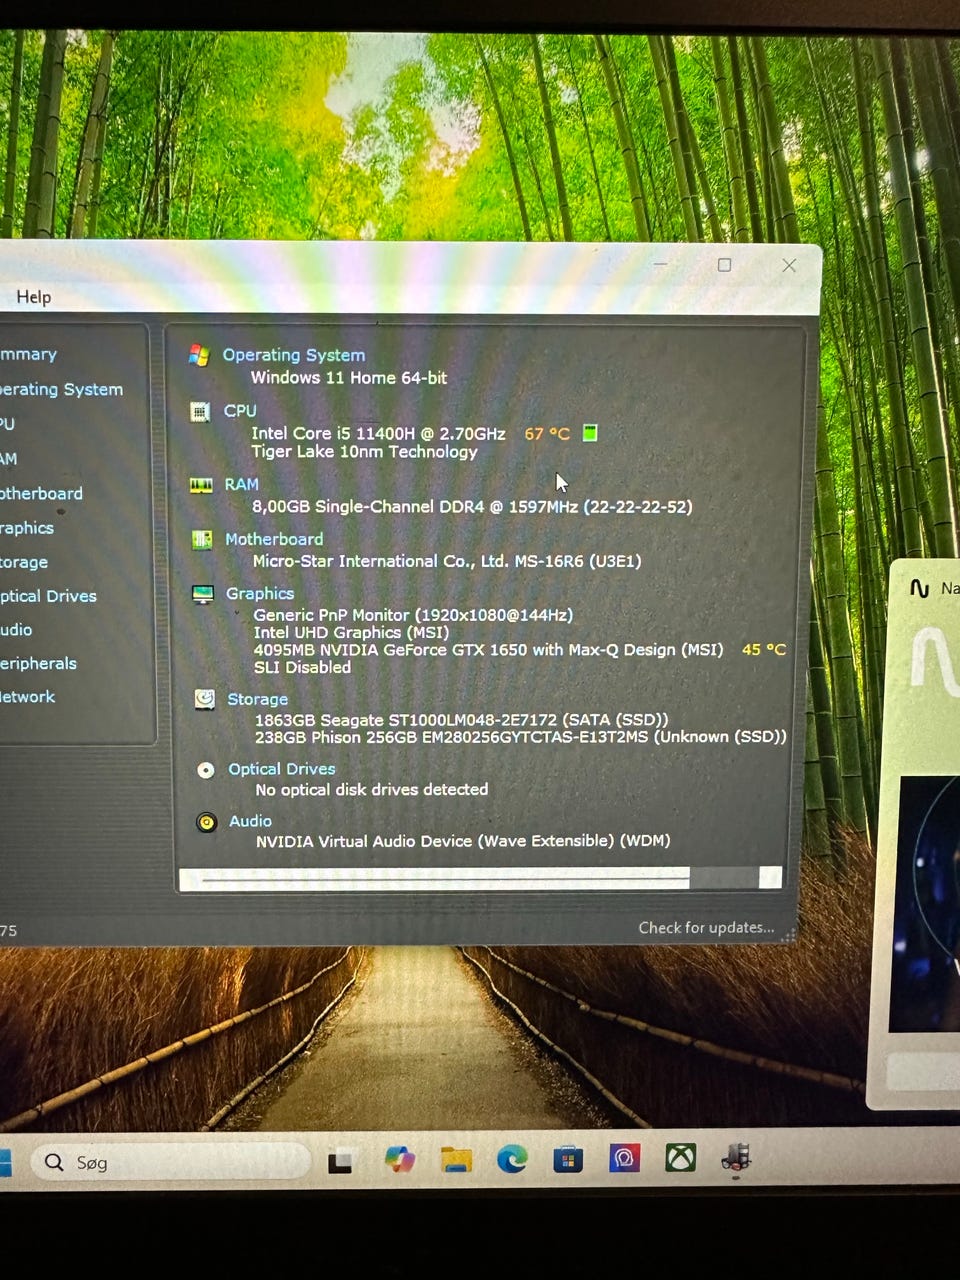
Task: Click 1863GB Seagate ST1000LM048 drive entry
Action: pos(461,720)
